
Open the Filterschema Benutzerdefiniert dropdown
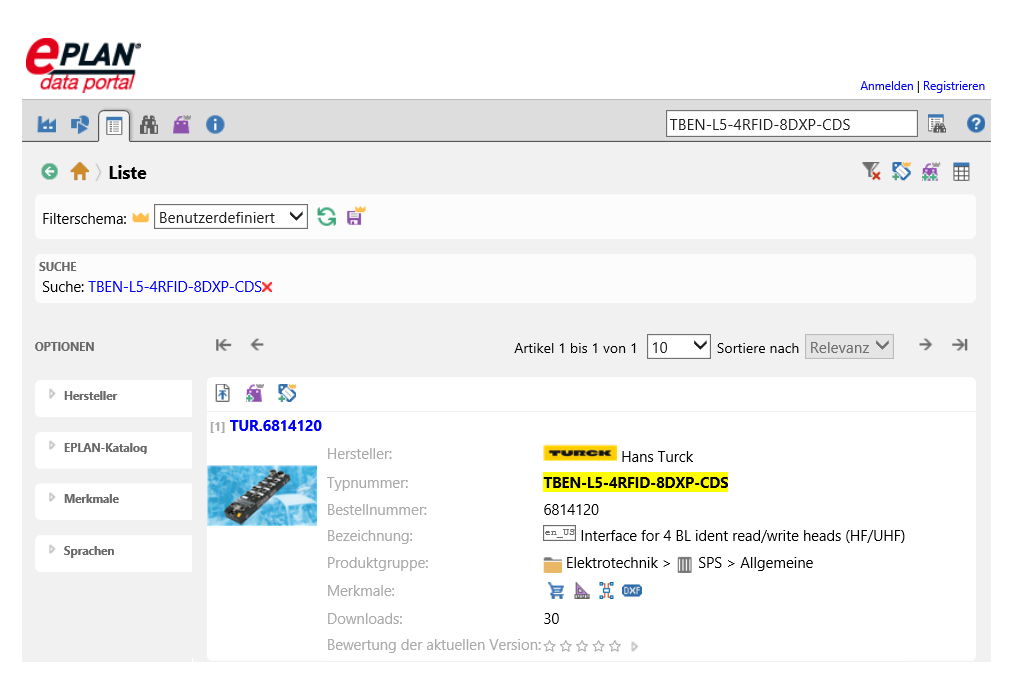pyautogui.click(x=230, y=217)
